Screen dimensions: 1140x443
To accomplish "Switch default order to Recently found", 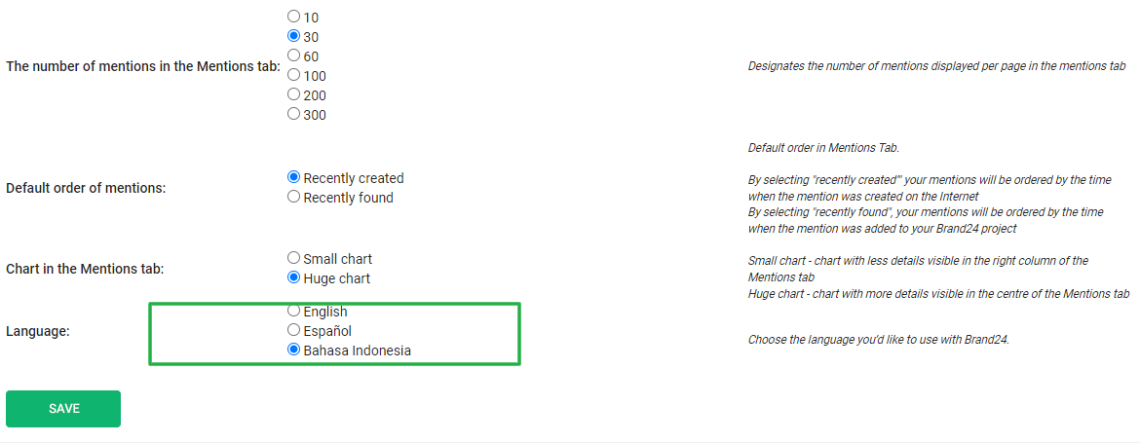I will (293, 197).
